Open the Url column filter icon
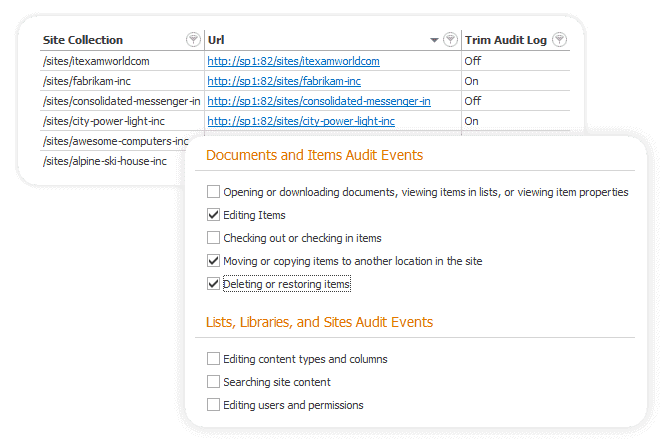Screen dimensions: 668x448 tap(450, 40)
